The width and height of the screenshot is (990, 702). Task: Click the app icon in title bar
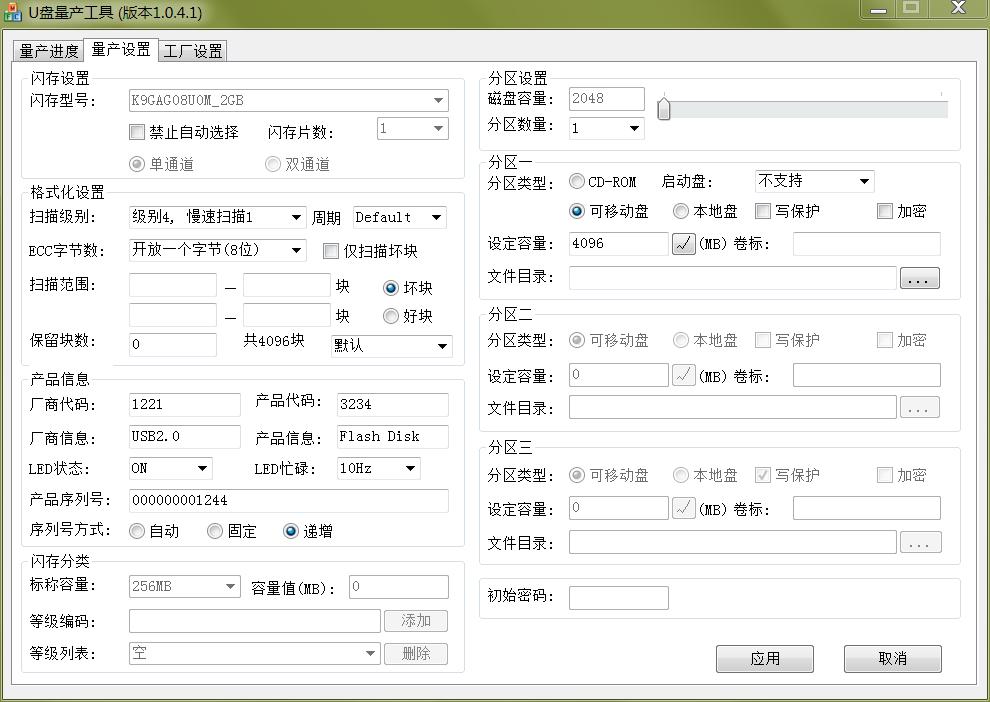pyautogui.click(x=13, y=11)
